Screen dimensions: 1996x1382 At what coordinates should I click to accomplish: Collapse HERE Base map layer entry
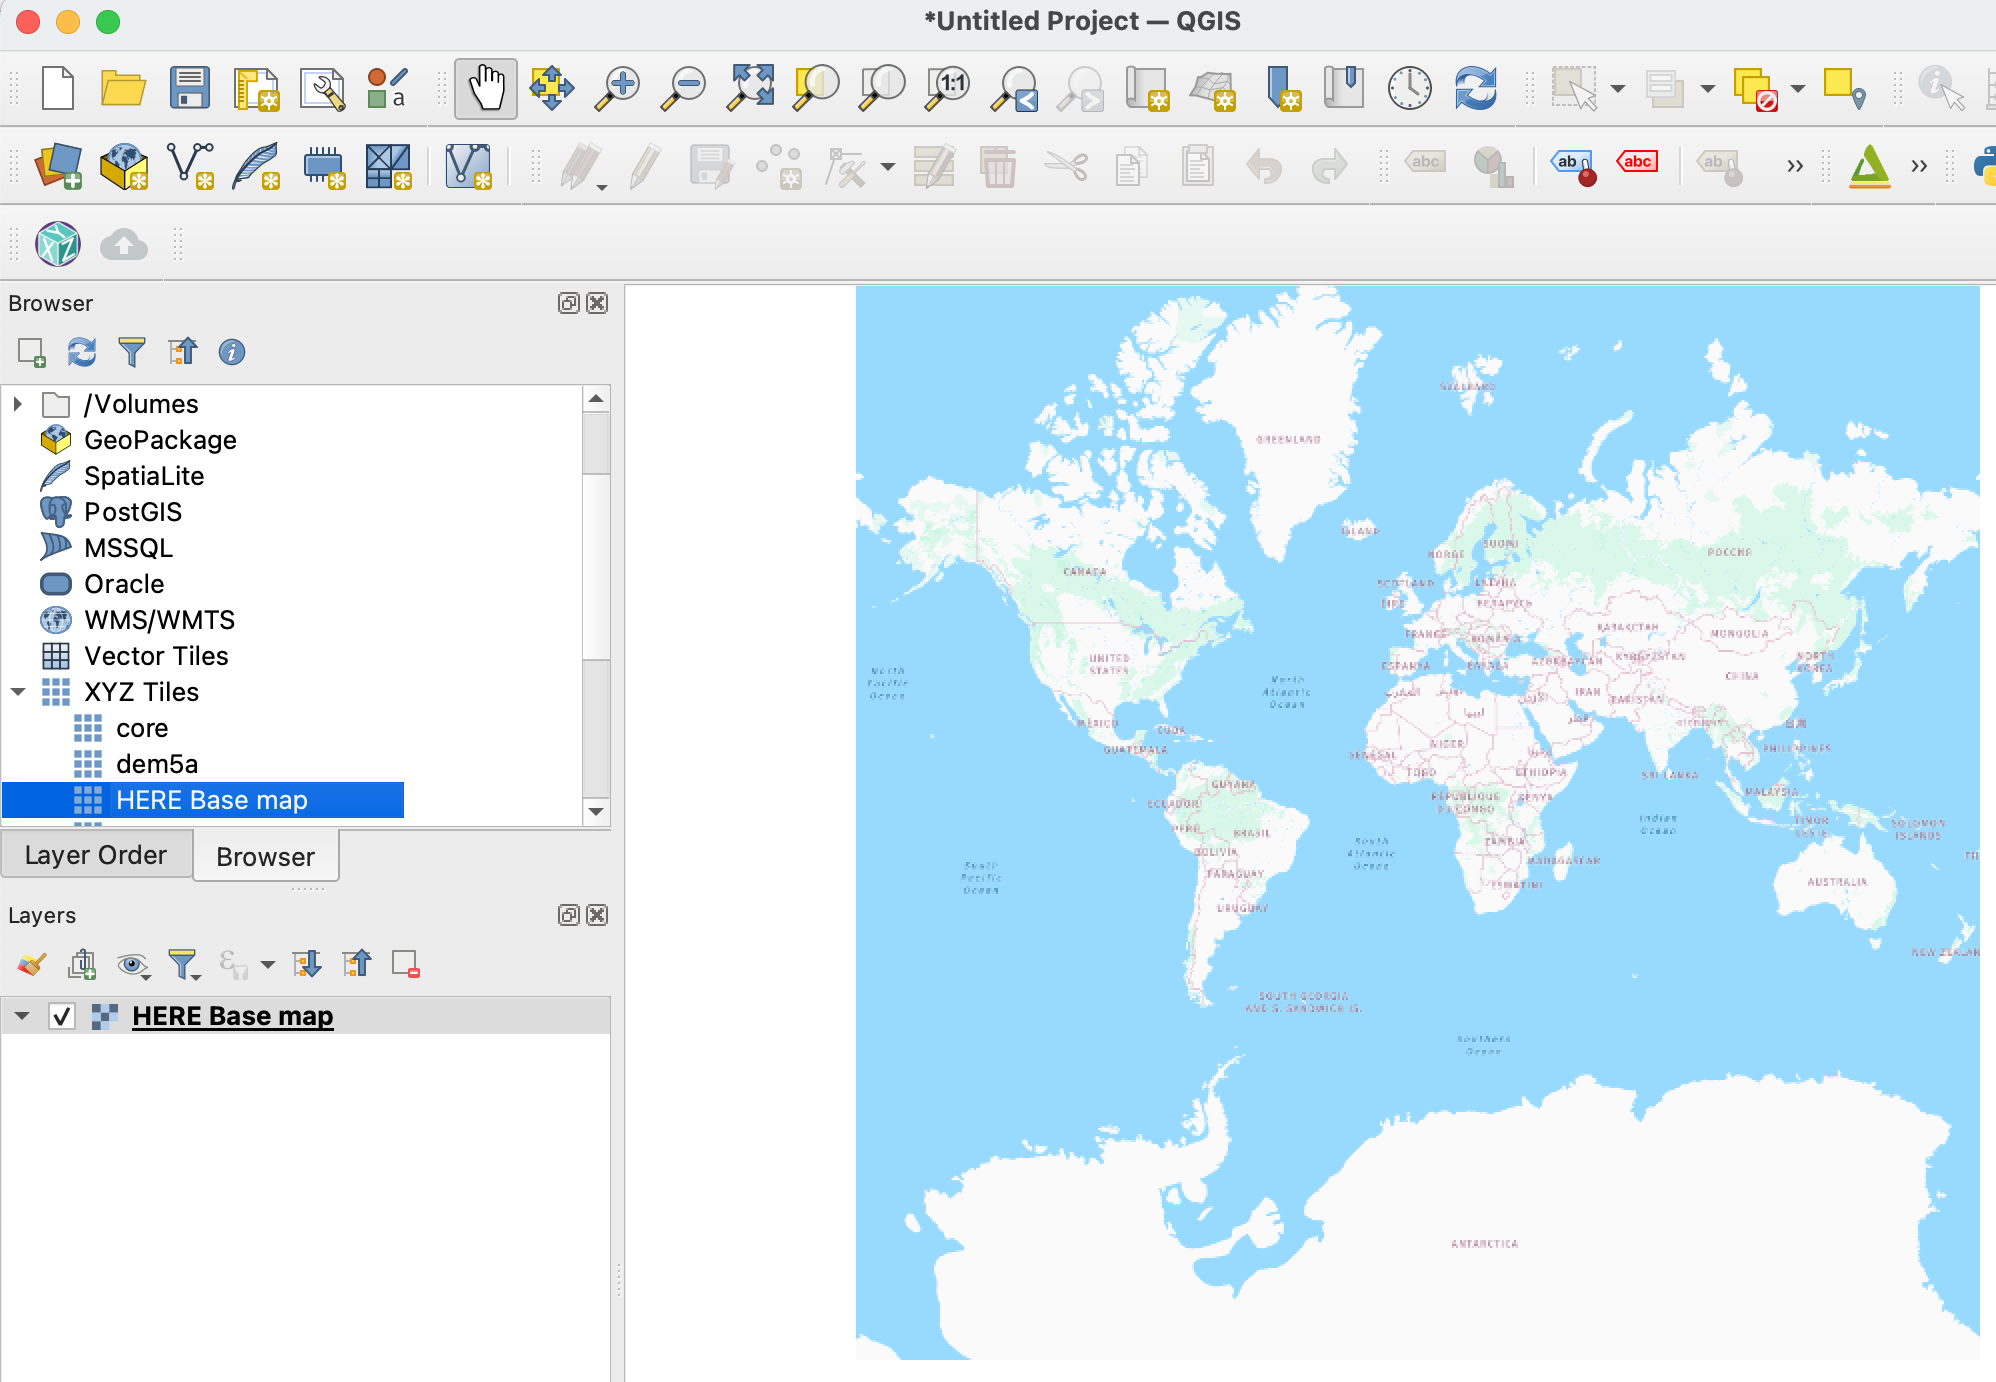pyautogui.click(x=22, y=1016)
